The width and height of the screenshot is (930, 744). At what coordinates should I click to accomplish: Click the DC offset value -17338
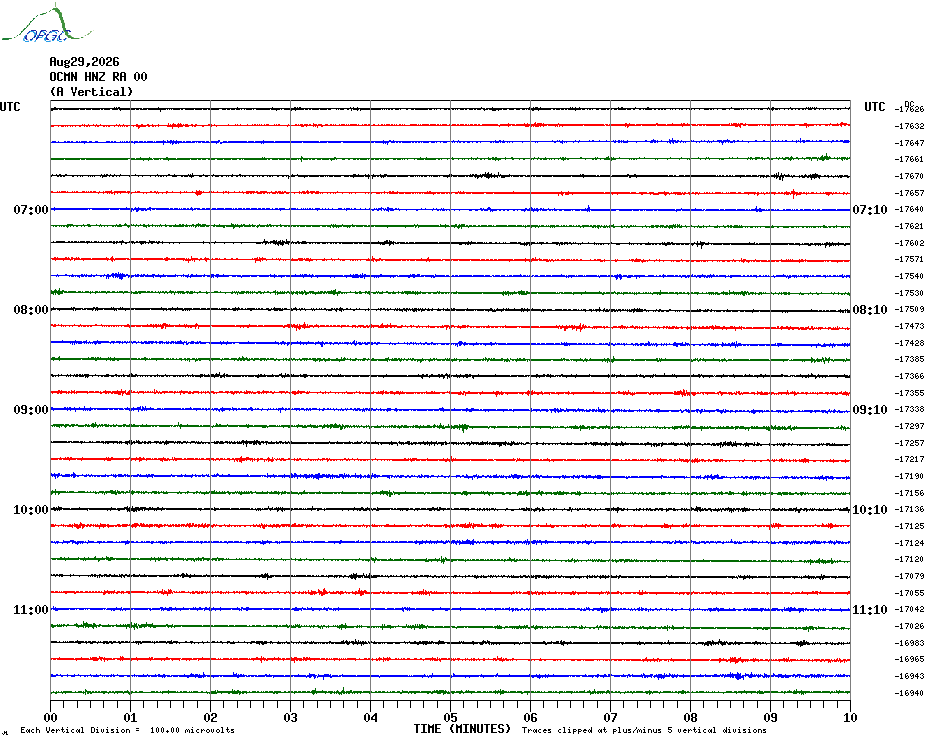point(910,409)
